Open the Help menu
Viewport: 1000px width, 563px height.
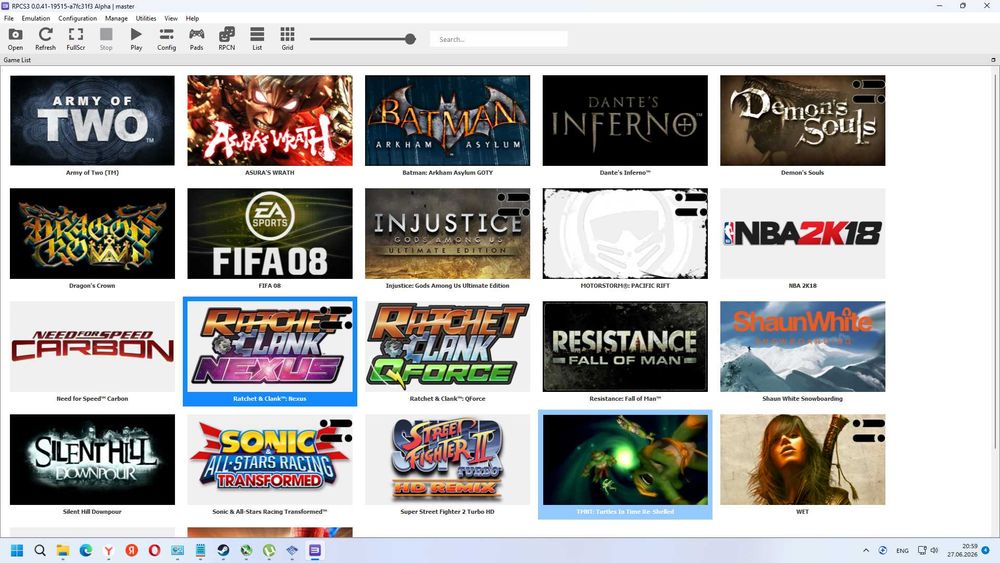pos(192,18)
